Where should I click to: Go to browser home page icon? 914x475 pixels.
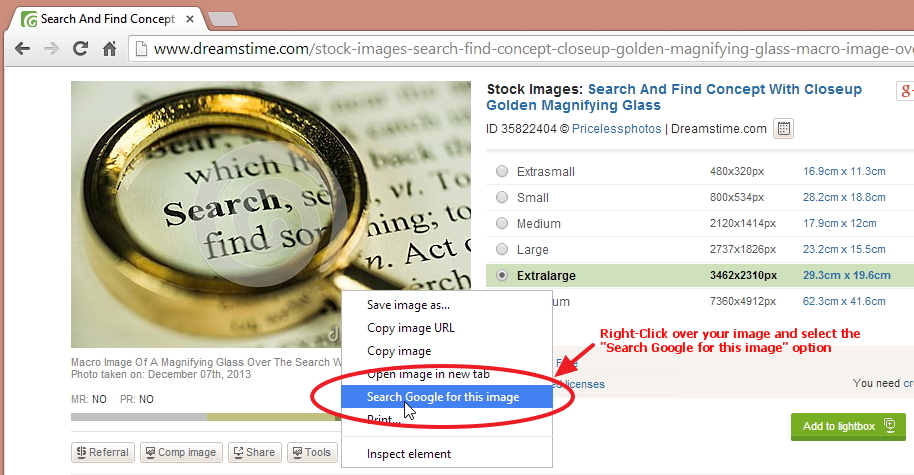[110, 48]
